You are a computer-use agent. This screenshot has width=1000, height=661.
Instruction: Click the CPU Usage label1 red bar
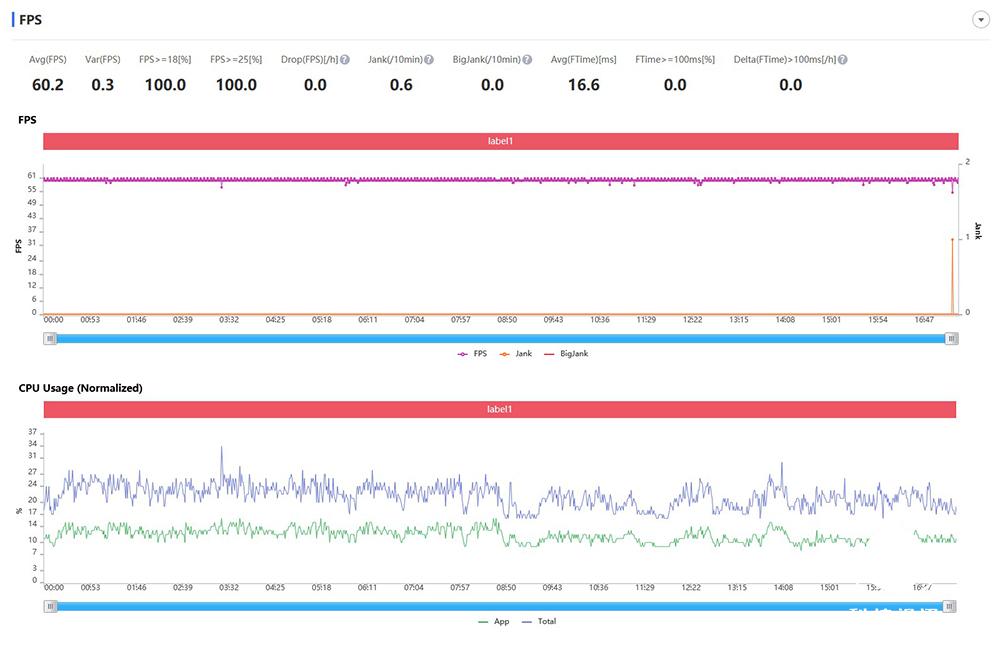click(x=499, y=409)
